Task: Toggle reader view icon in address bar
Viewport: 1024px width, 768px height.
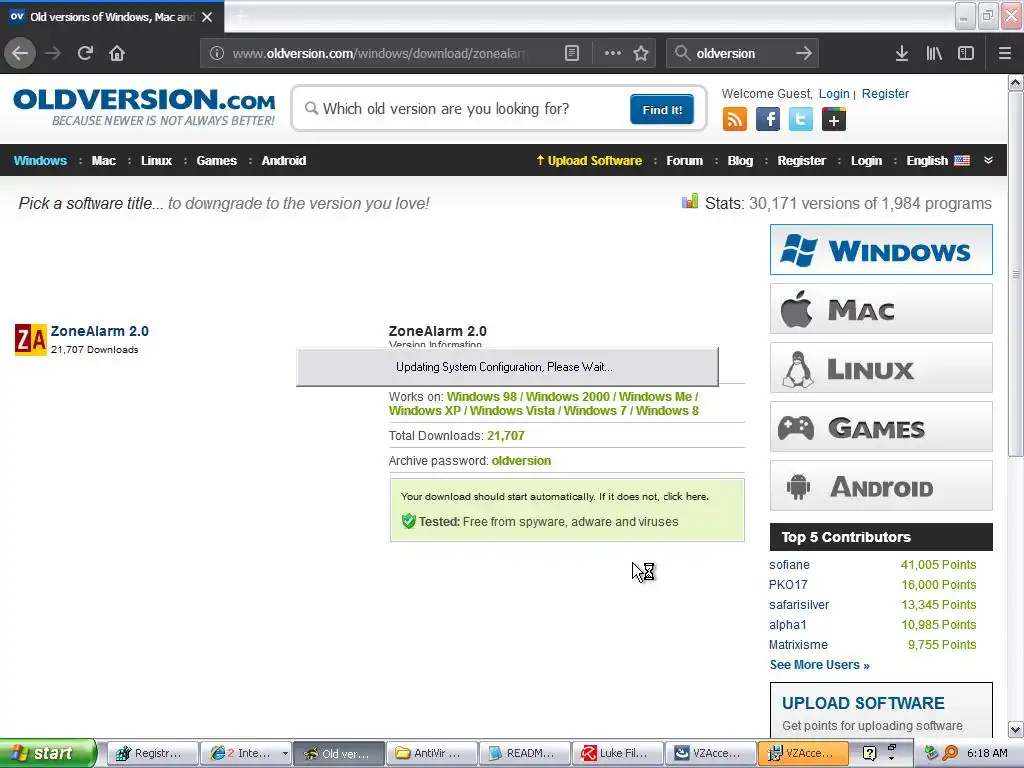Action: pyautogui.click(x=571, y=53)
